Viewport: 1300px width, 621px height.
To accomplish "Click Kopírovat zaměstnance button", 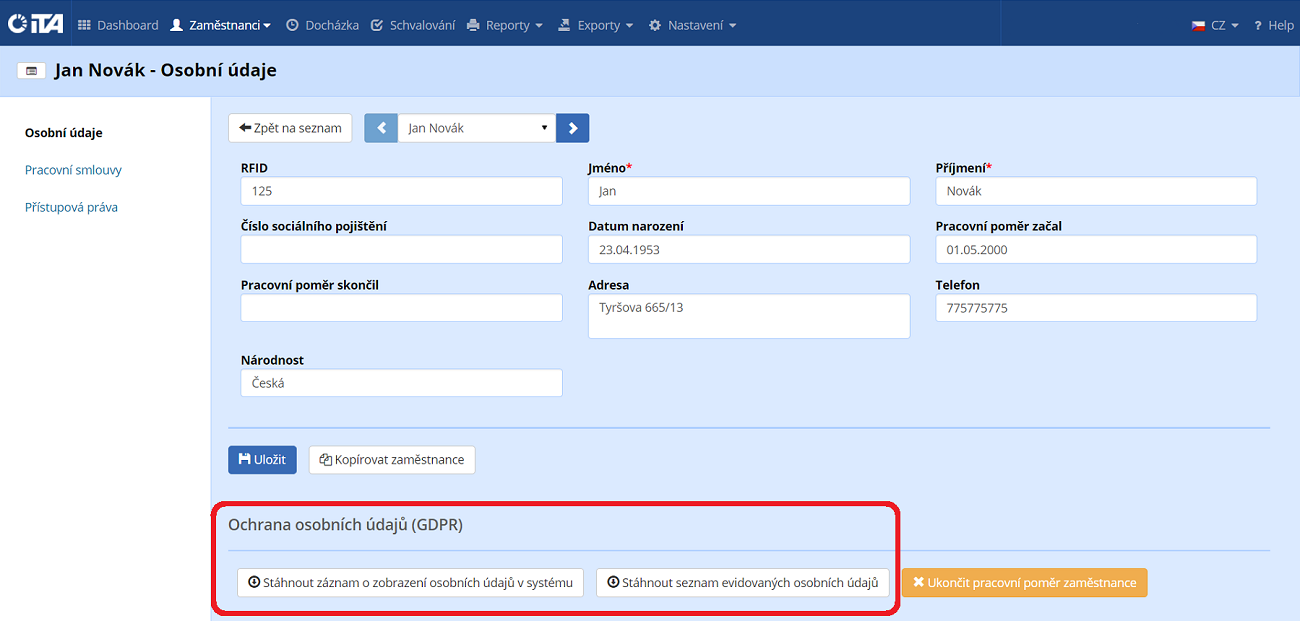I will (x=392, y=460).
